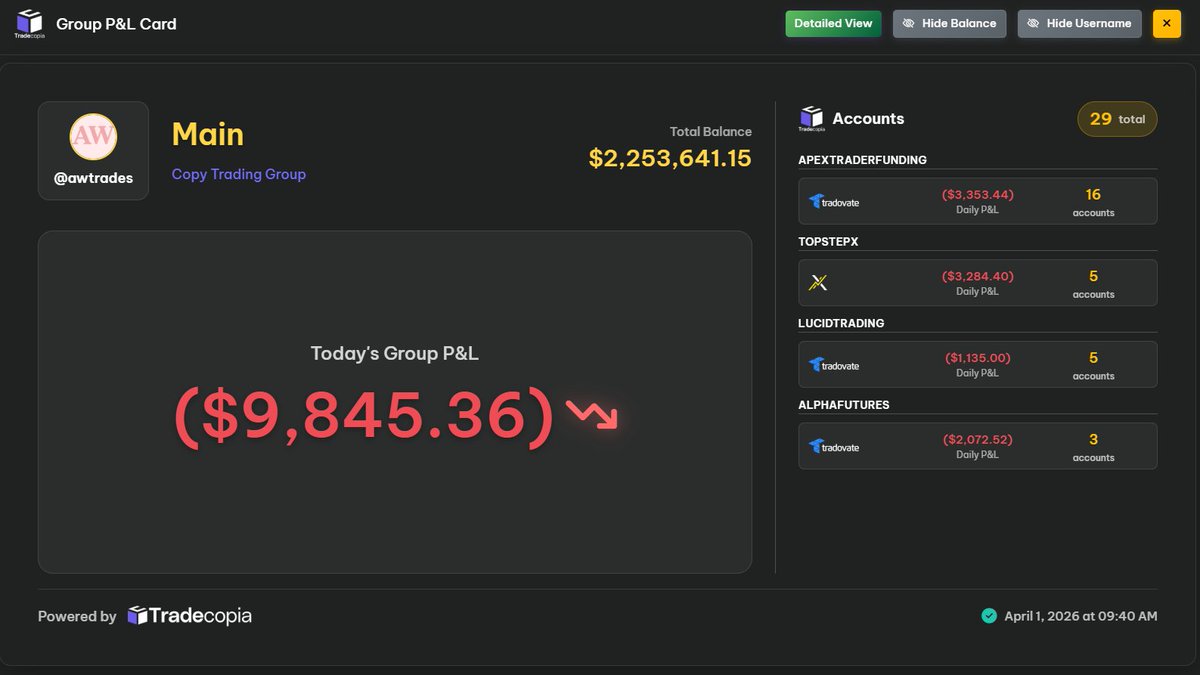Select ($3,353.44) daily P&L
Image resolution: width=1200 pixels, height=675 pixels.
[x=977, y=194]
